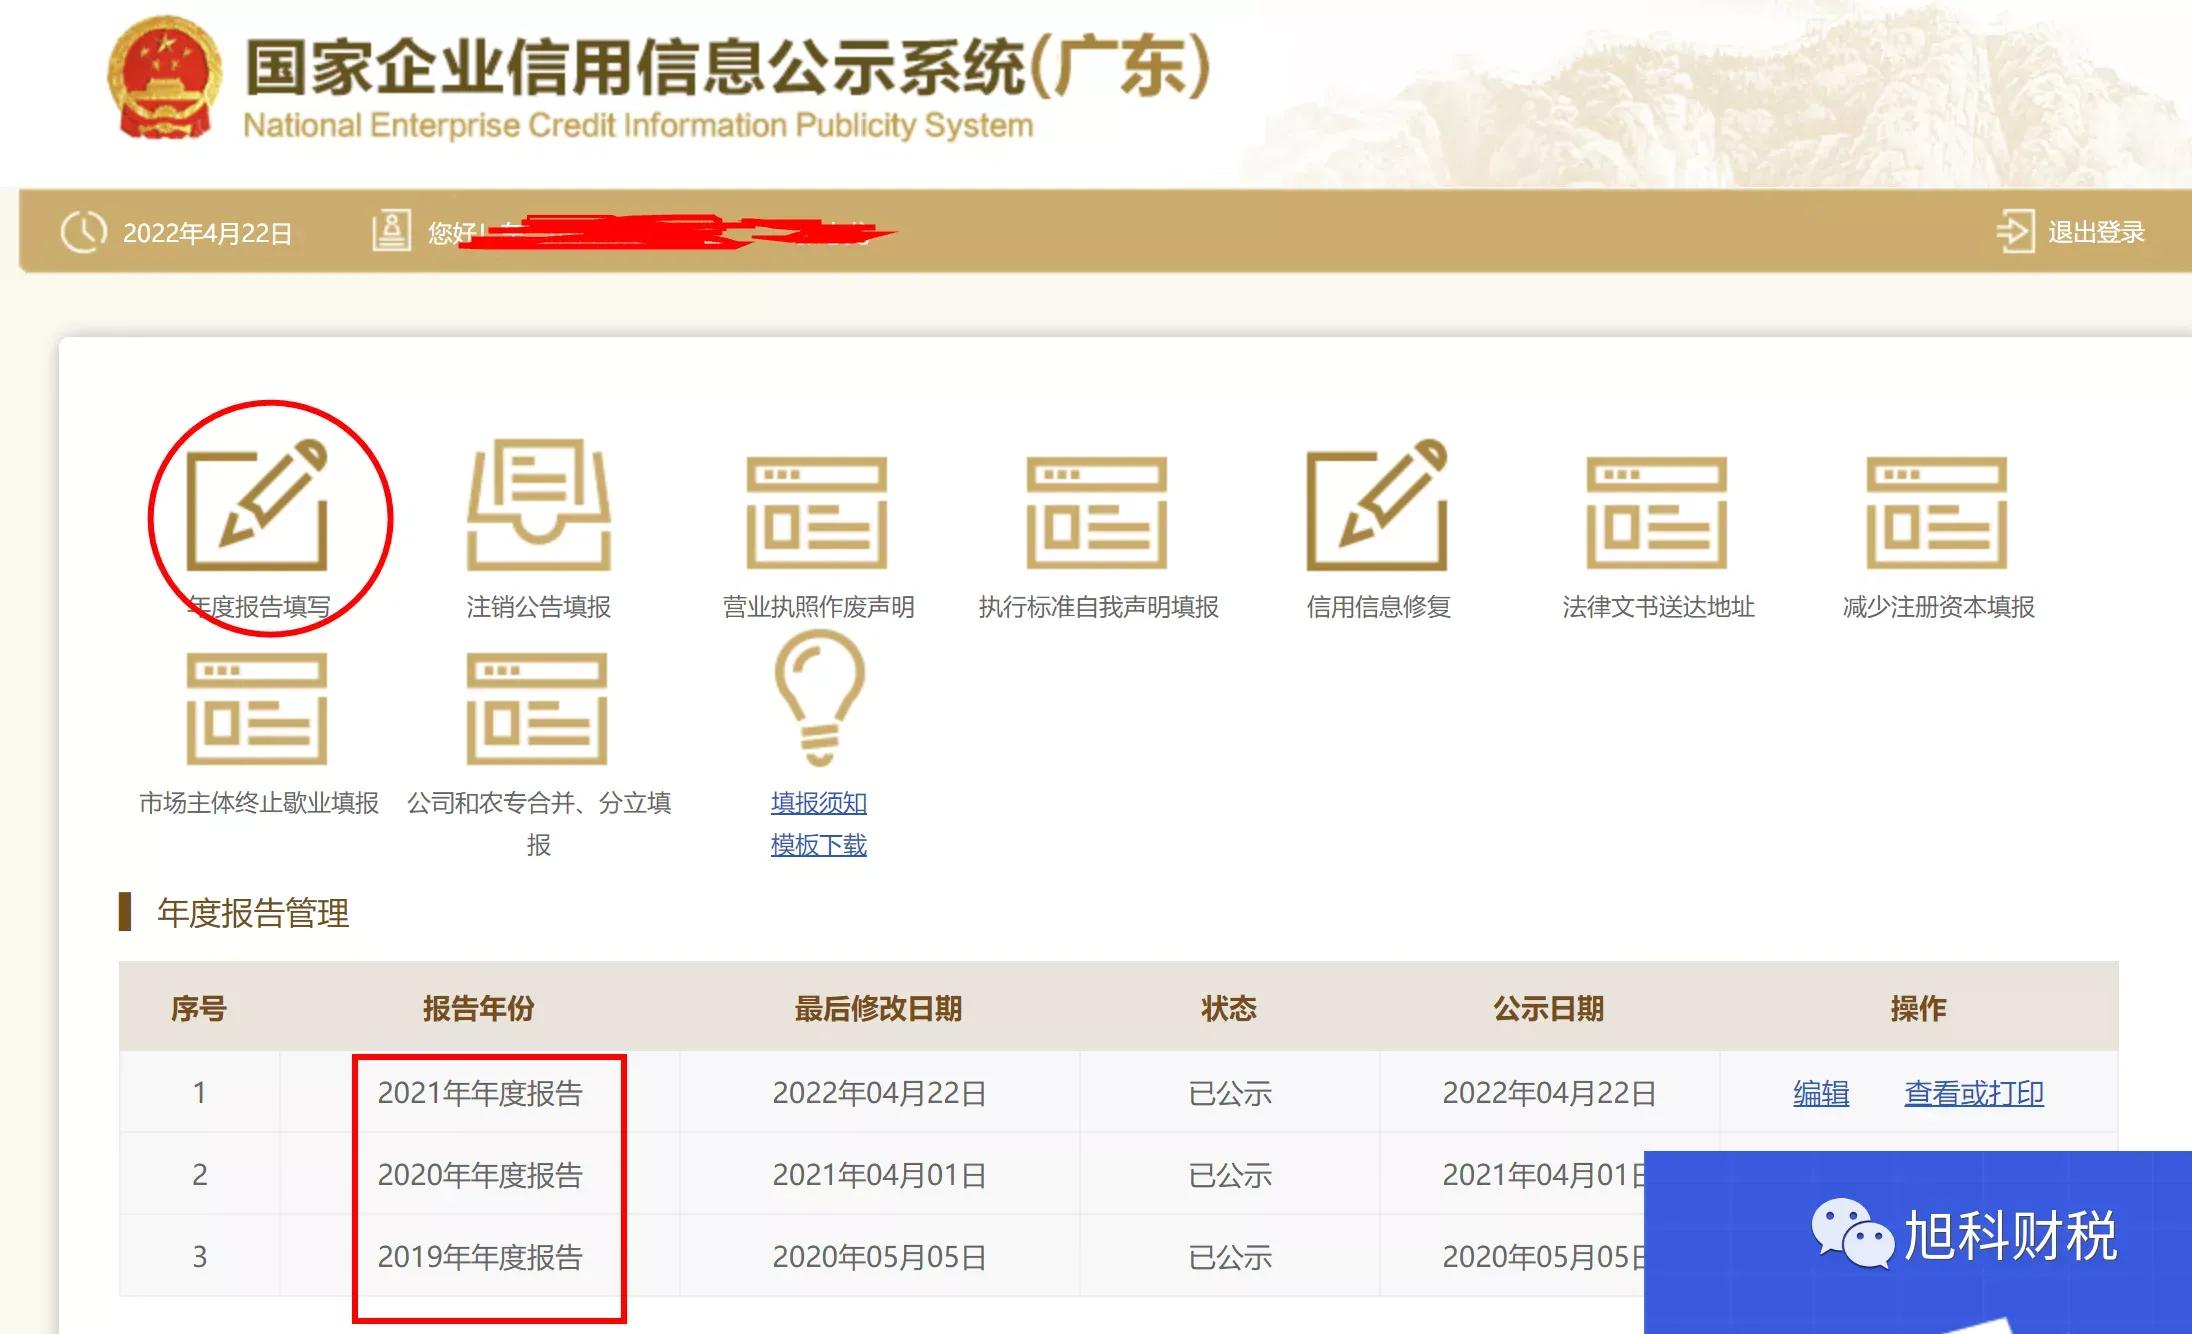Click the clock icon beside the date
Viewport: 2192px width, 1334px height.
[x=84, y=231]
